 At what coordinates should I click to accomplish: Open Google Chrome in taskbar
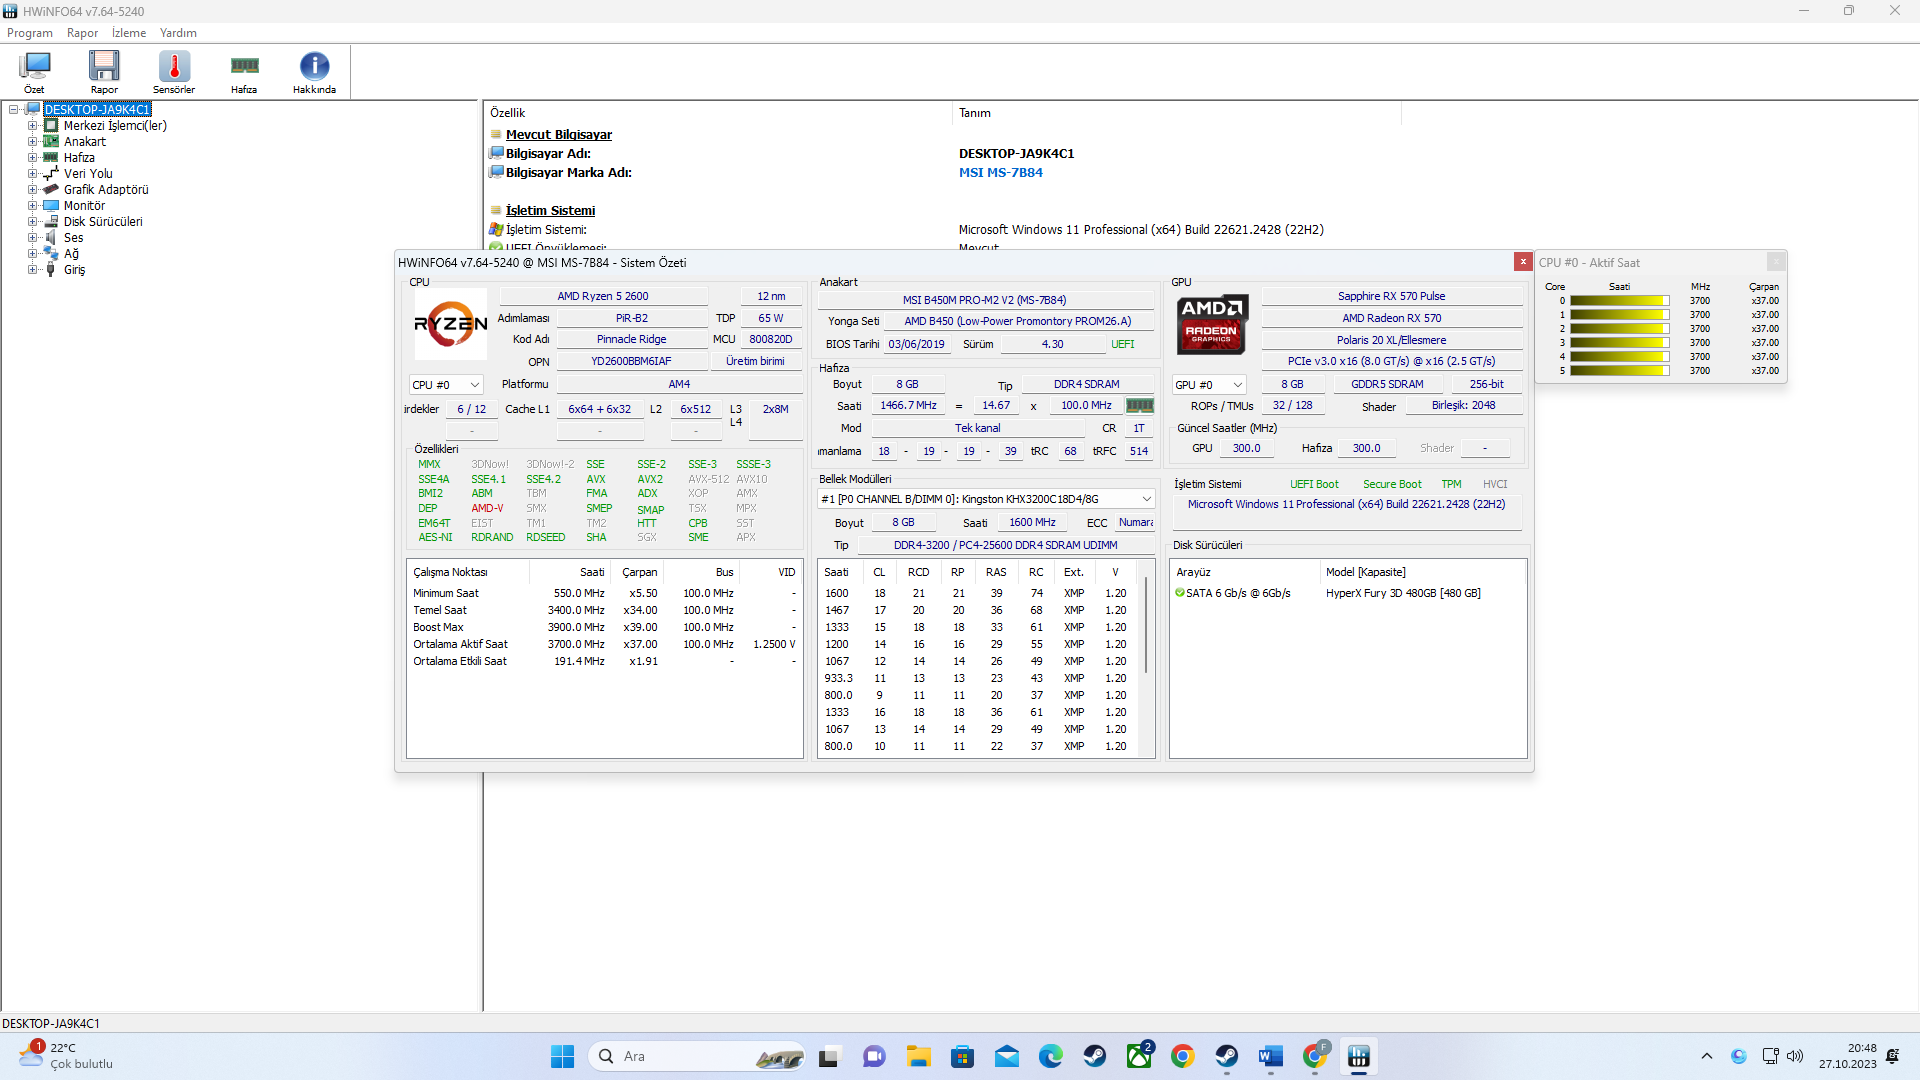click(1183, 1056)
